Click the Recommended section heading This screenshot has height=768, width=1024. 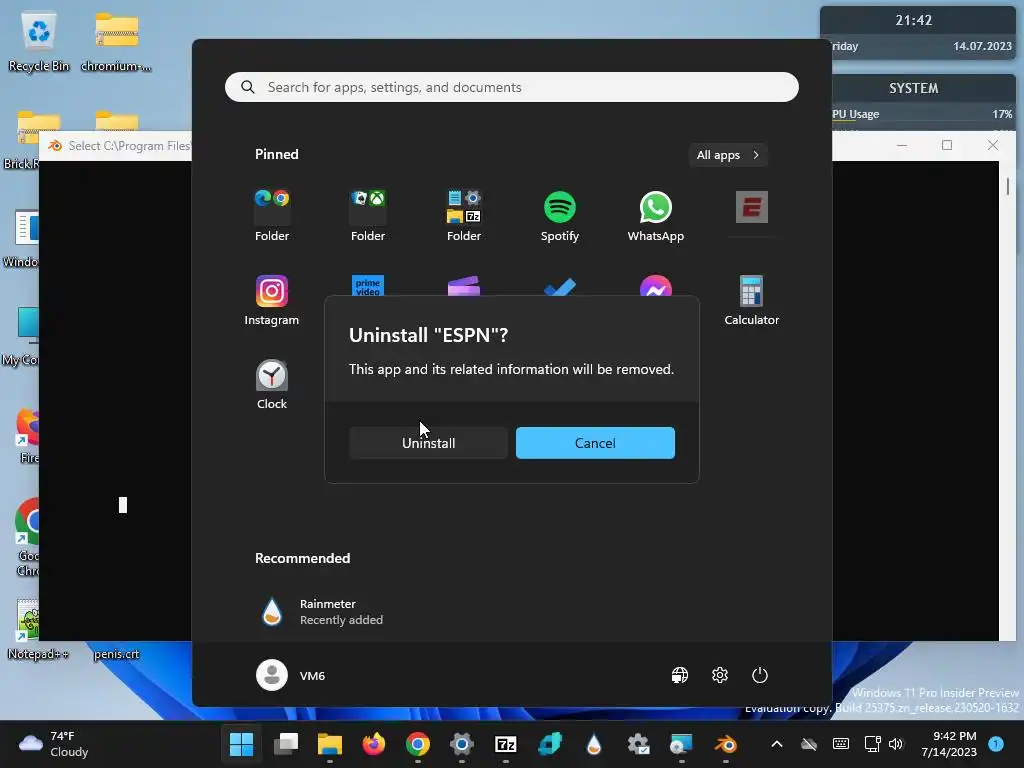[x=302, y=558]
